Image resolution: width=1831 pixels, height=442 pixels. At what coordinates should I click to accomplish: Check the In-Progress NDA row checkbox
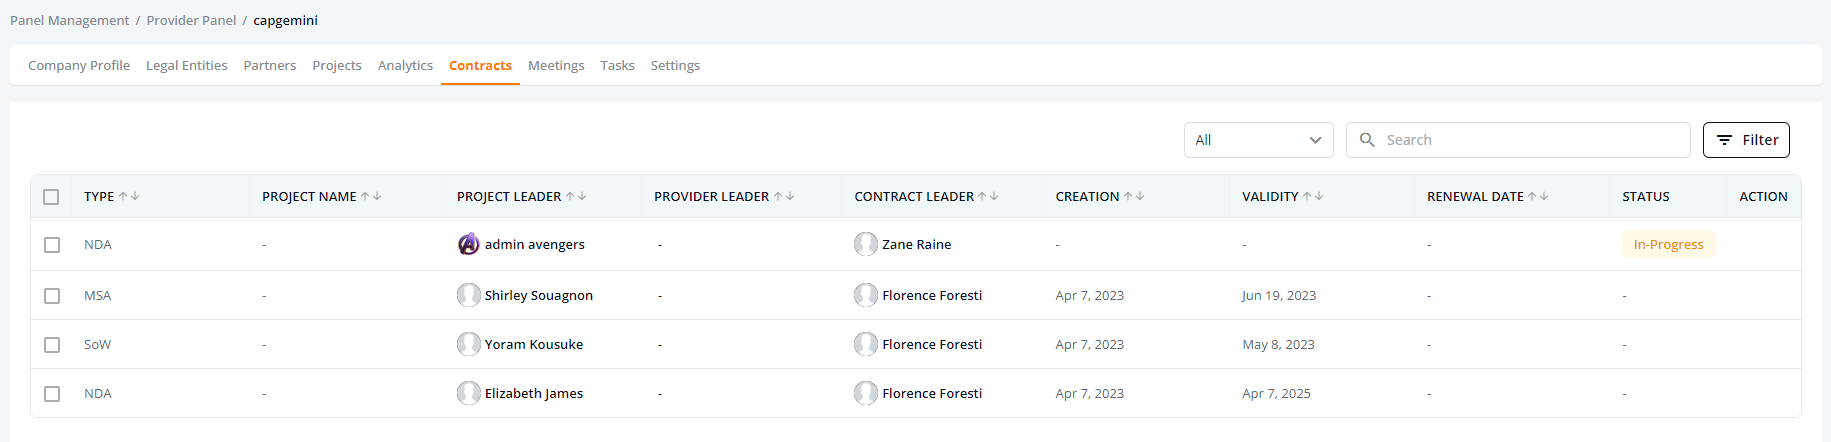click(x=52, y=245)
